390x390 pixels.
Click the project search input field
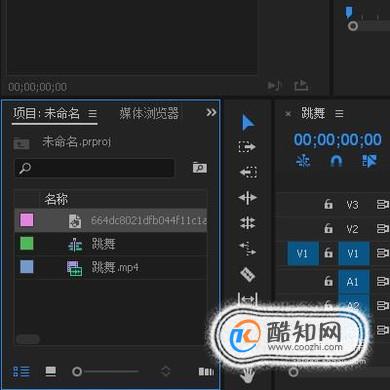click(x=95, y=168)
